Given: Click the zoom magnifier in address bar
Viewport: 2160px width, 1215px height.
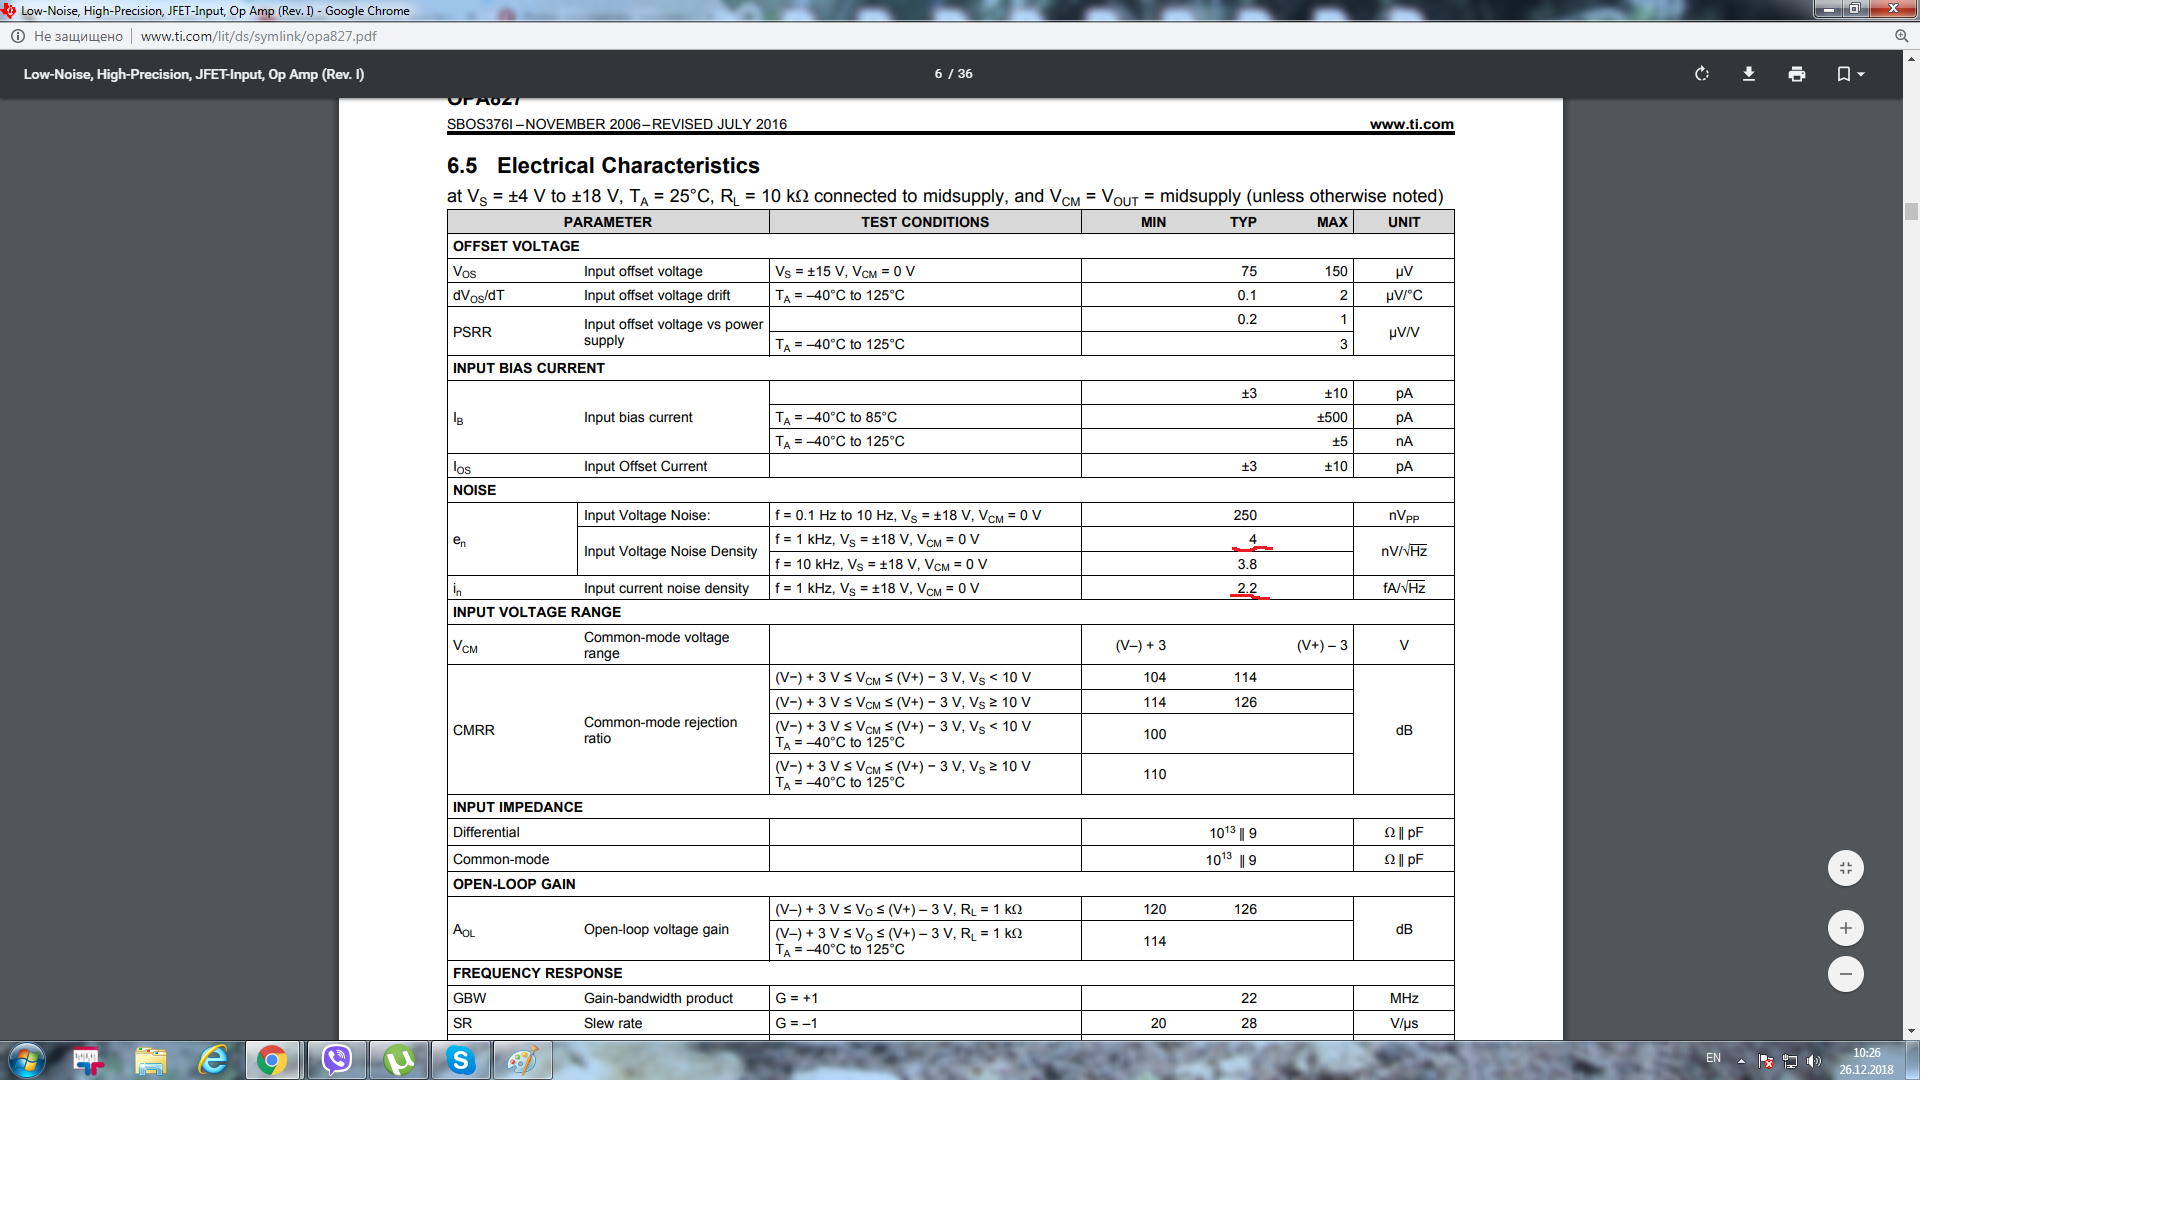Looking at the screenshot, I should [x=1901, y=36].
